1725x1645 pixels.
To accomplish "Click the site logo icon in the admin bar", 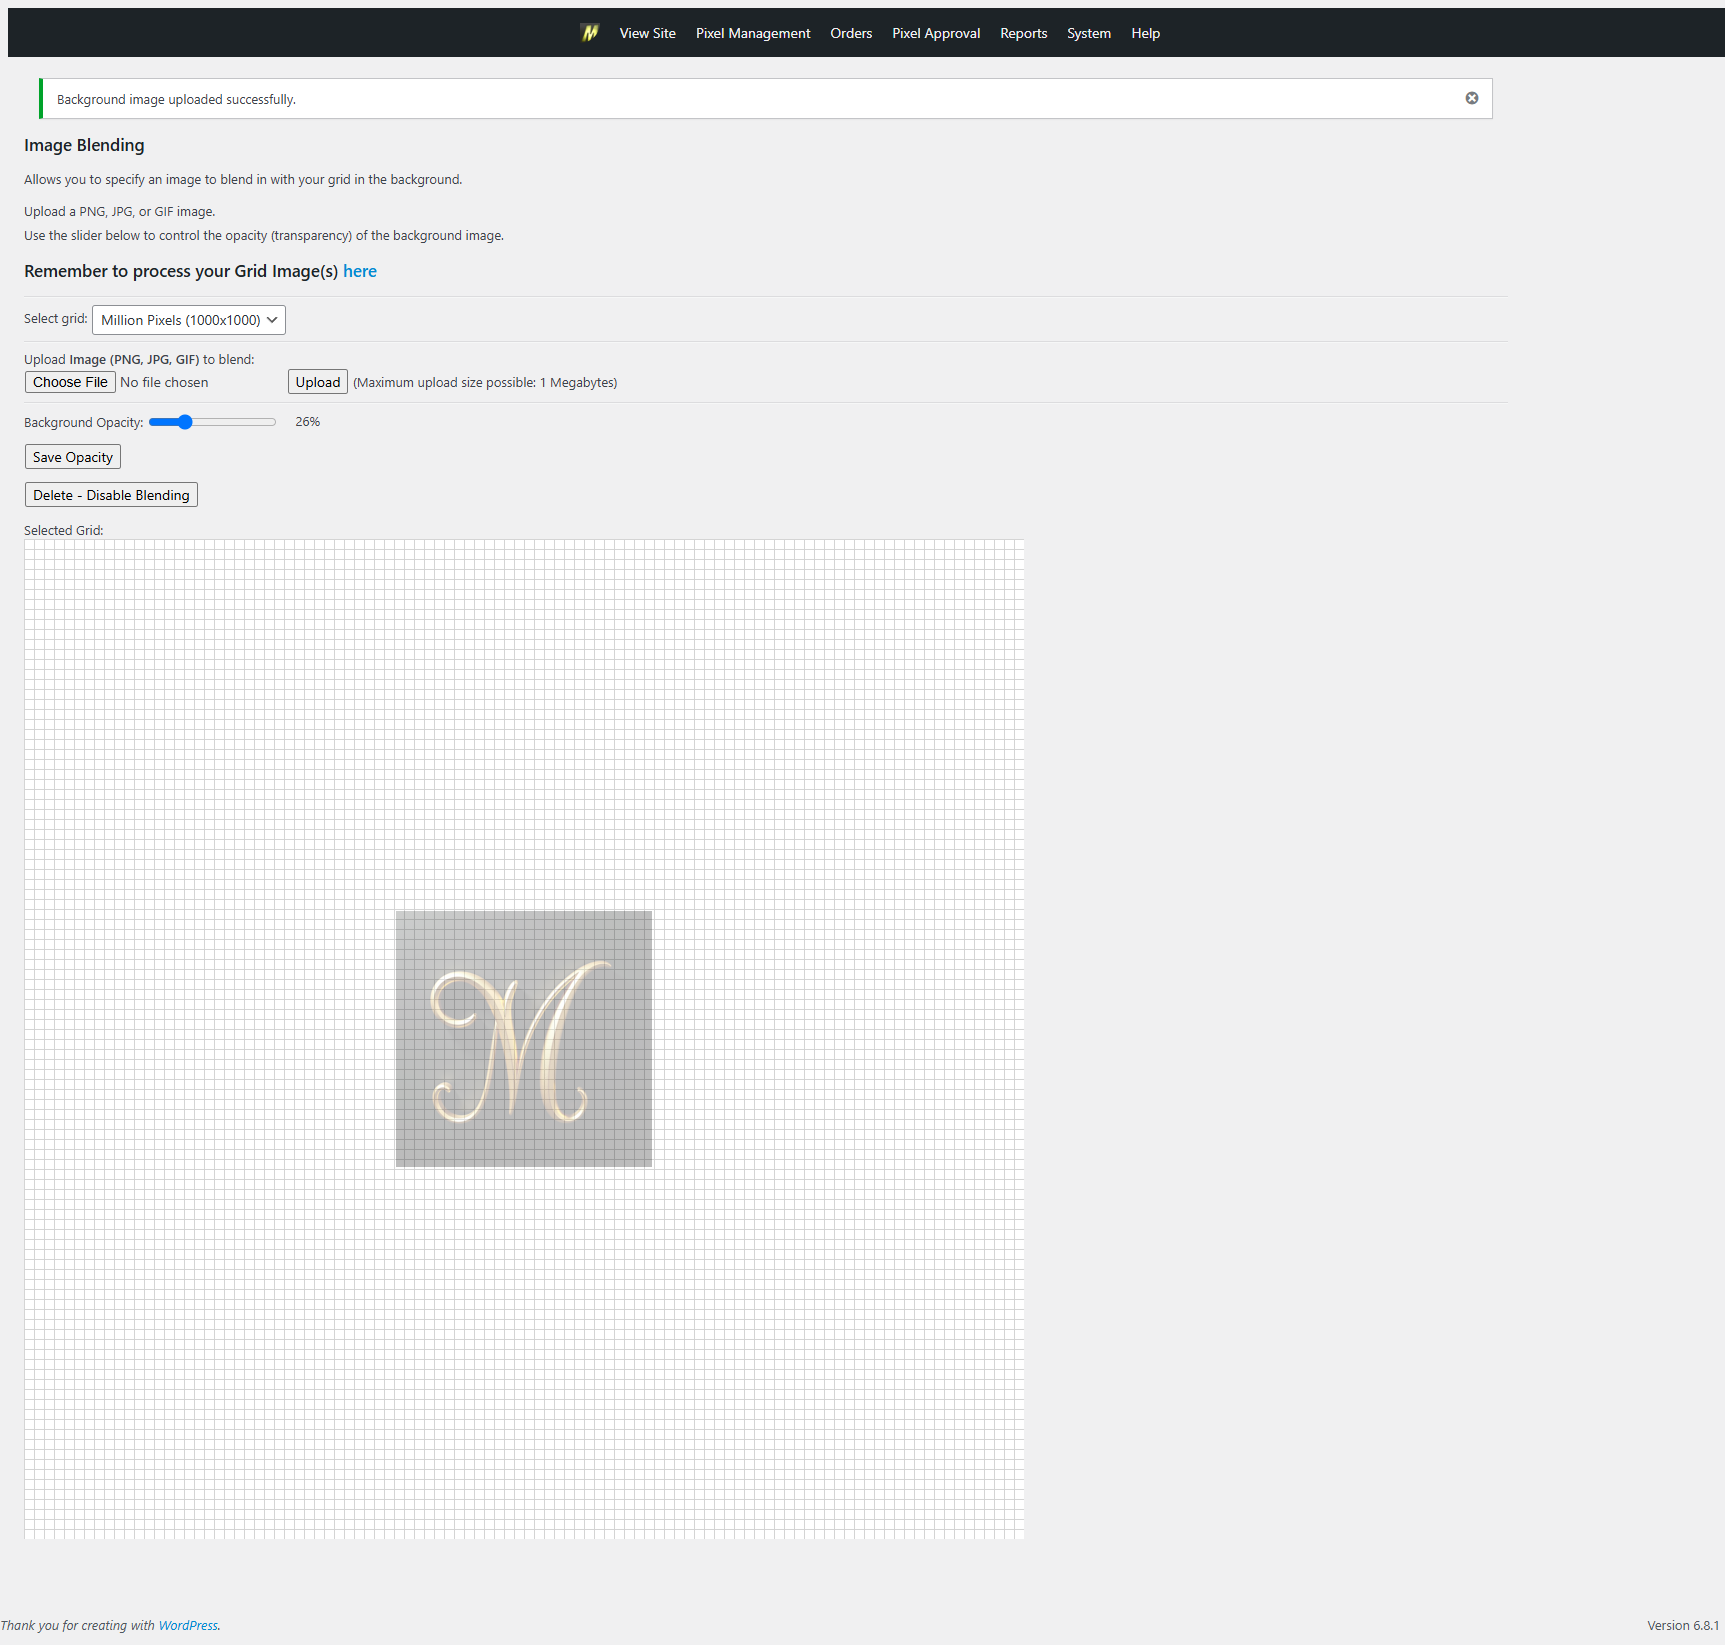I will [589, 32].
